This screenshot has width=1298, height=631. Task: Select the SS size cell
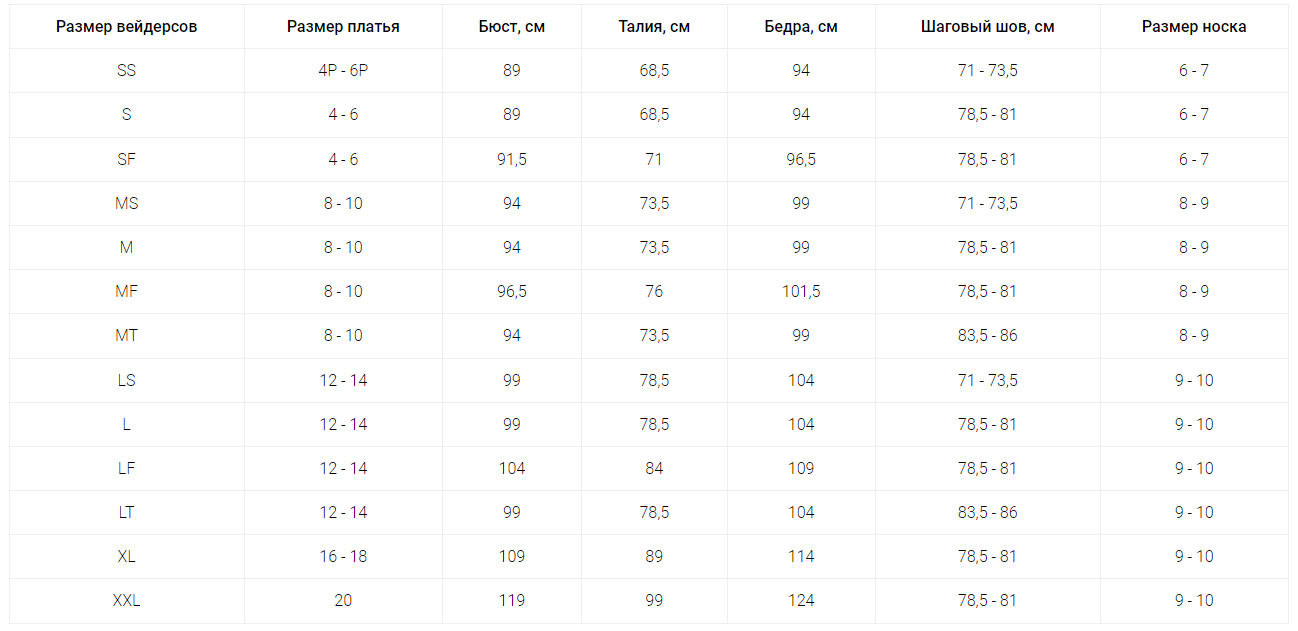click(126, 71)
